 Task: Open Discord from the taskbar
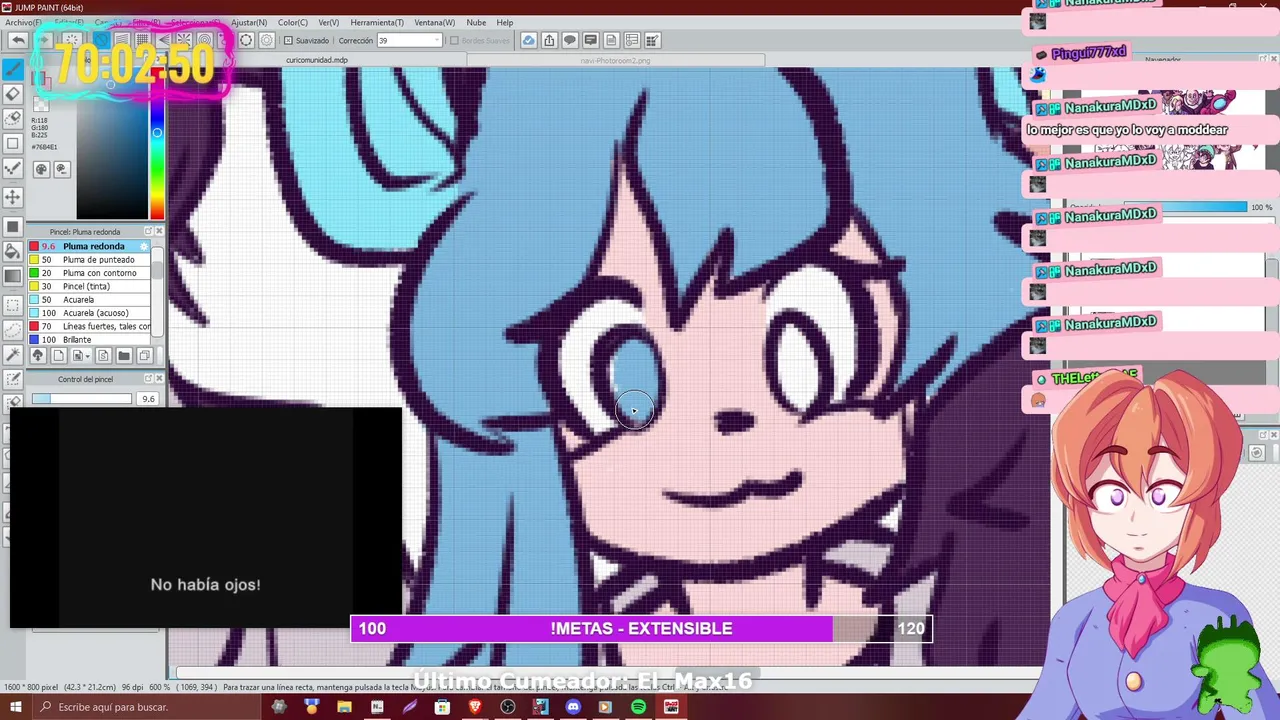point(573,707)
